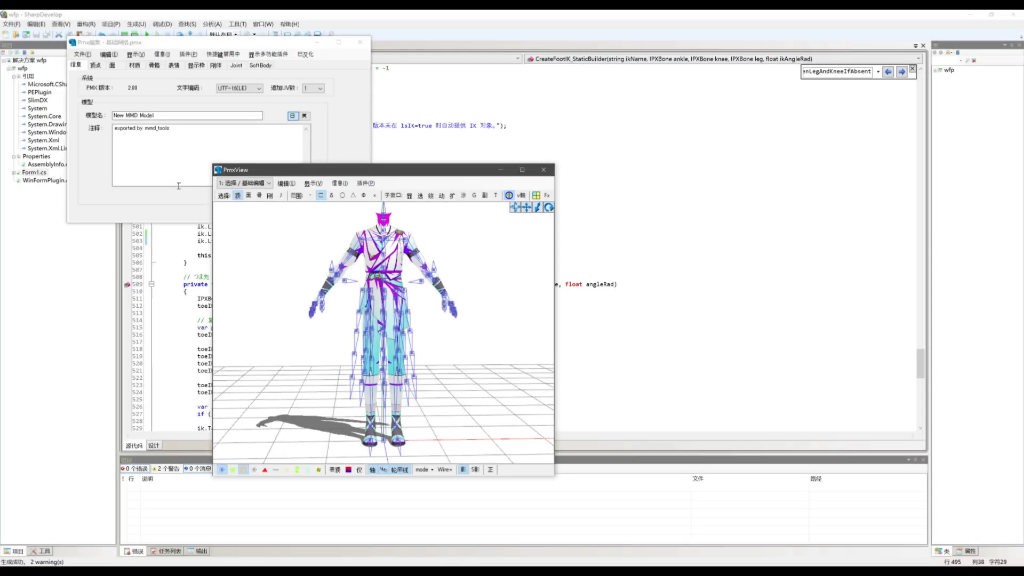This screenshot has width=1024, height=576.
Task: Click the 模型名 model name input field
Action: [187, 116]
